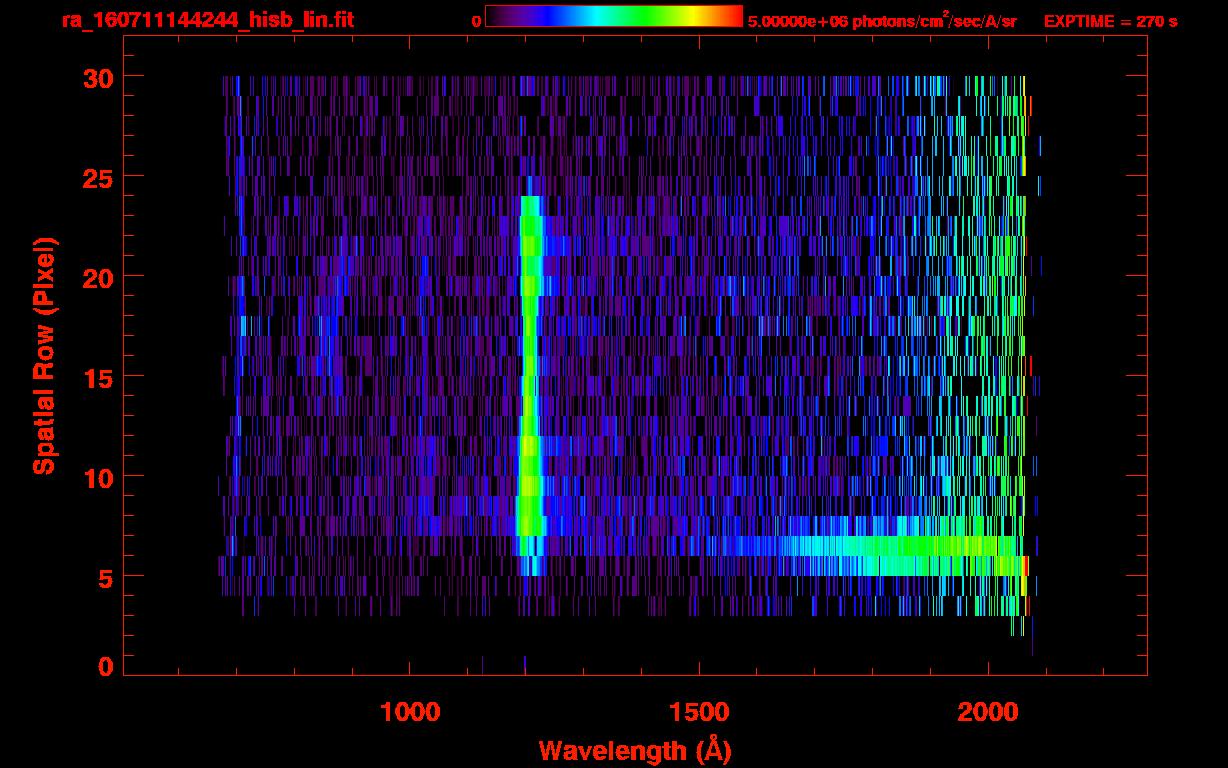Click the colorbar minimum label 0

point(476,21)
